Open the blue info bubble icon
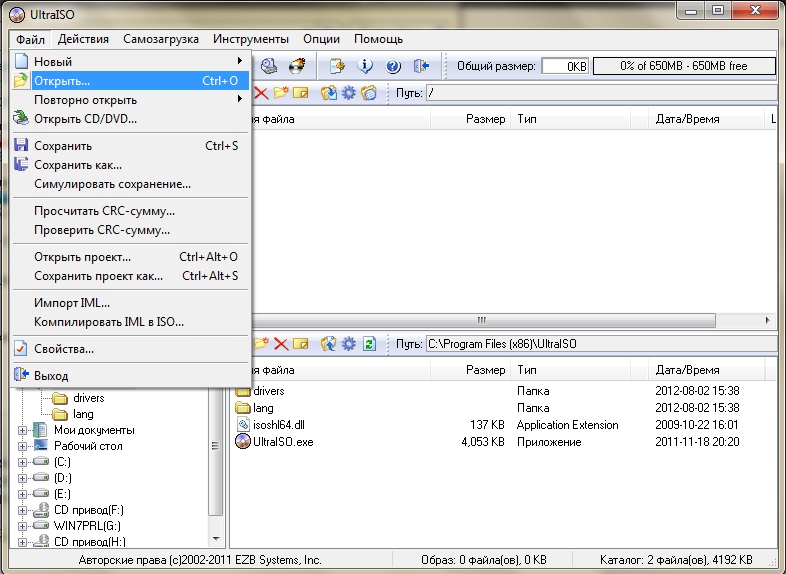 [x=365, y=66]
